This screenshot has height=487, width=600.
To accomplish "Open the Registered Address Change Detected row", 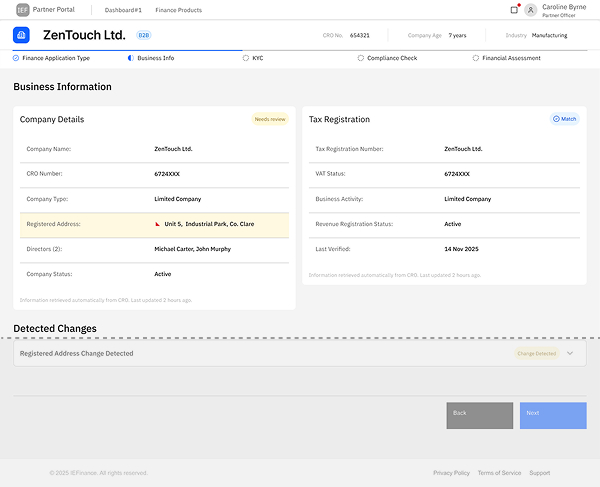I will tap(300, 353).
